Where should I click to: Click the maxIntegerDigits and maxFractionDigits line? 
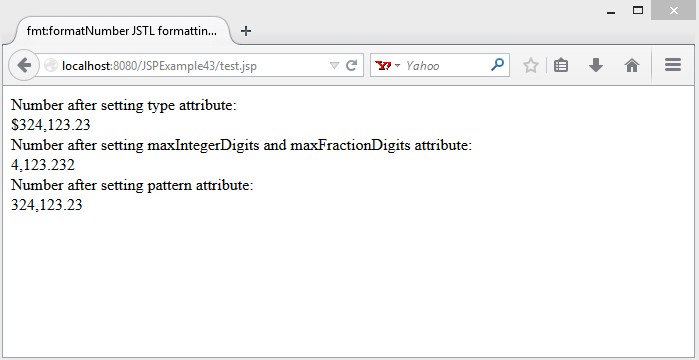(x=241, y=145)
